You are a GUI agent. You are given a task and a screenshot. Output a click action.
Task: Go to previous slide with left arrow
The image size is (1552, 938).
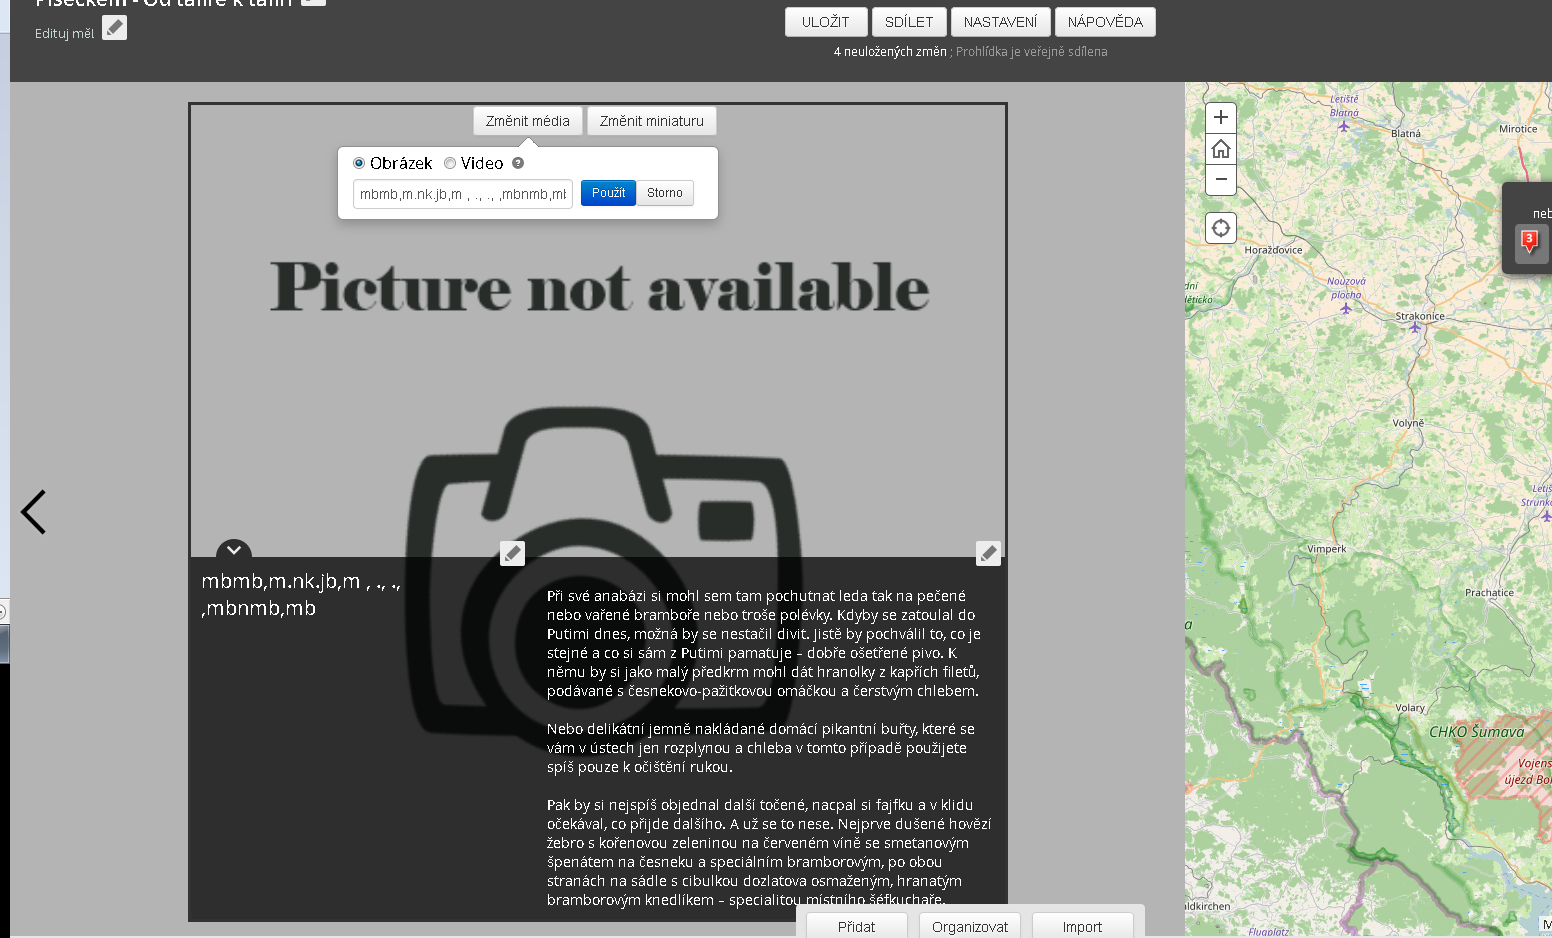34,512
